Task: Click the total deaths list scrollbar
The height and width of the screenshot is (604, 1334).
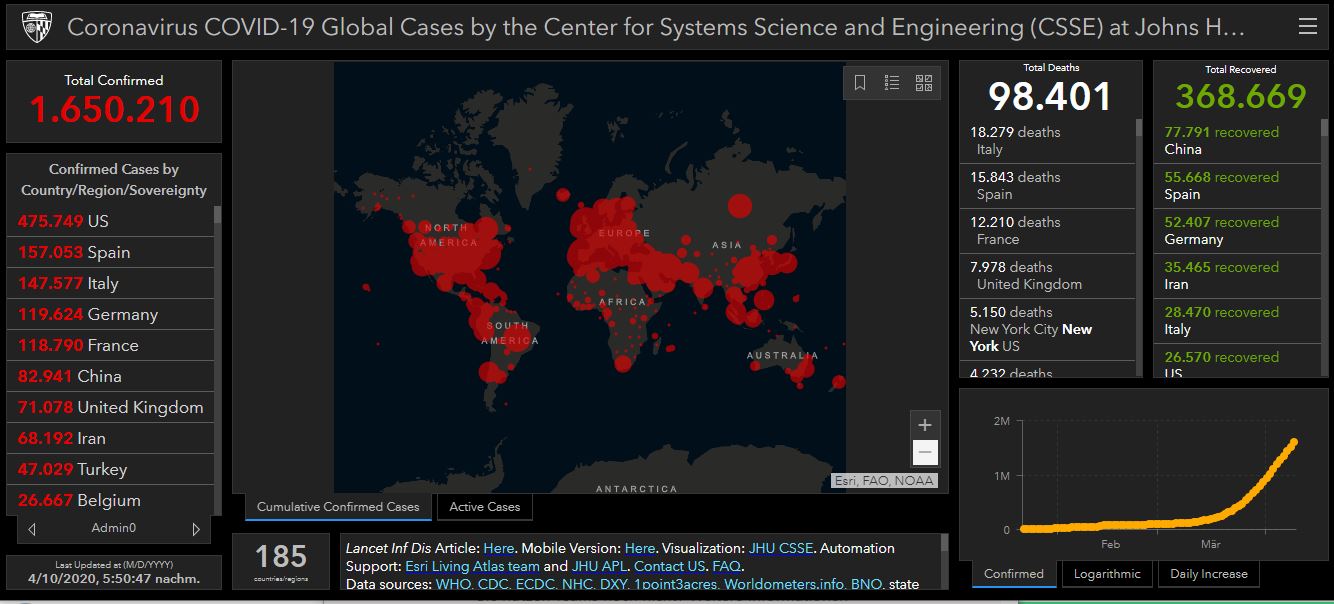Action: coord(1138,128)
